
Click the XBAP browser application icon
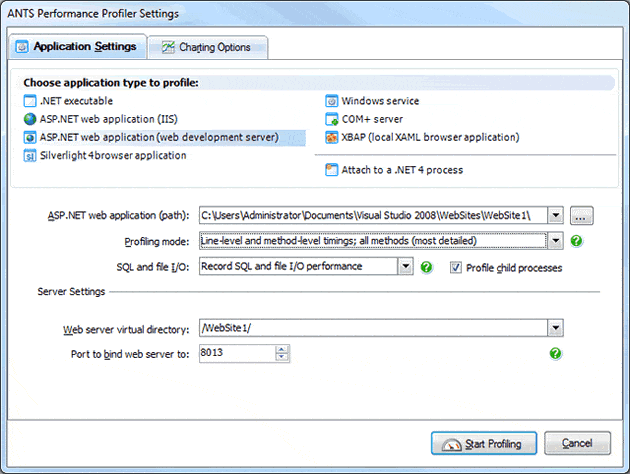(x=331, y=137)
